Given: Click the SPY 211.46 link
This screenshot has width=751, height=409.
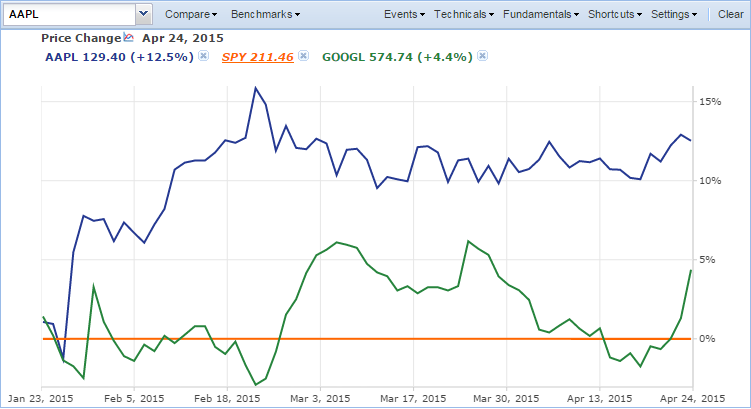Looking at the screenshot, I should point(258,57).
